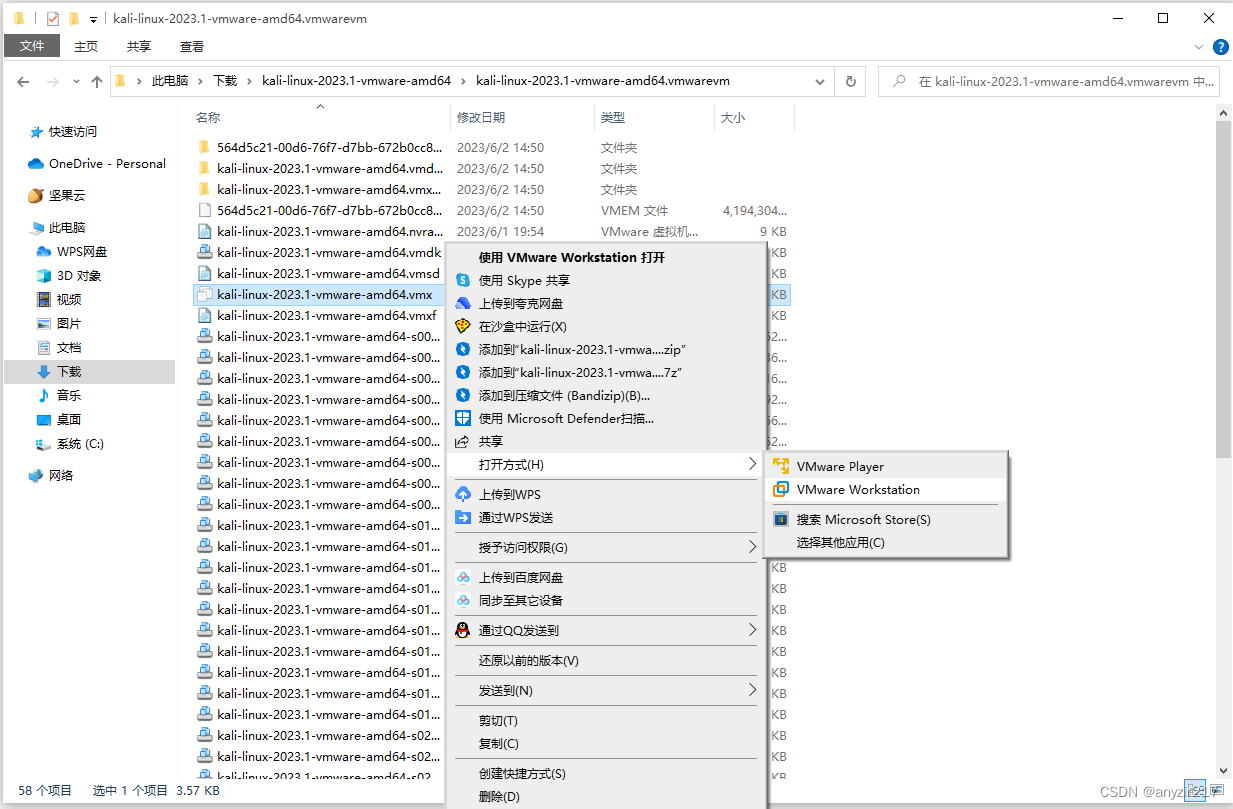Select 网络 in the navigation pane

pyautogui.click(x=61, y=476)
